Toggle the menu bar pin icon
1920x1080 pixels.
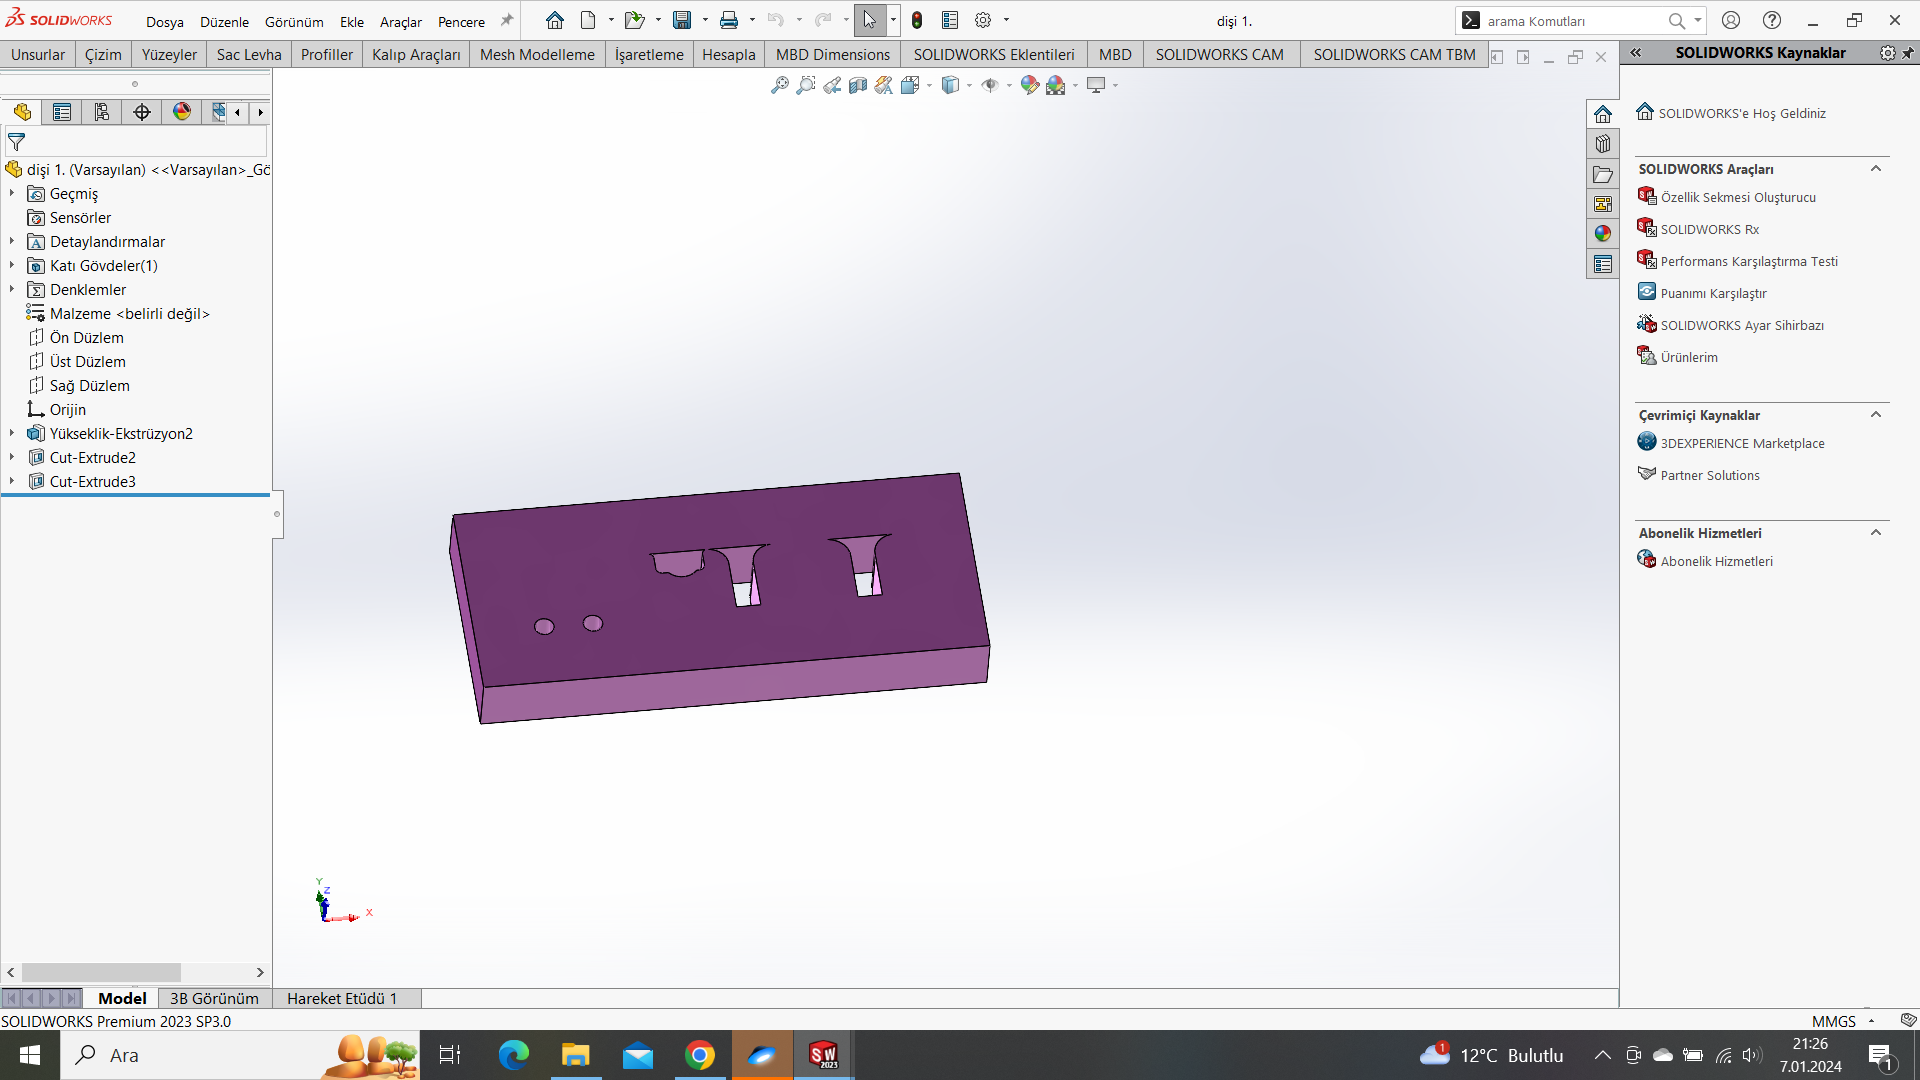coord(507,20)
